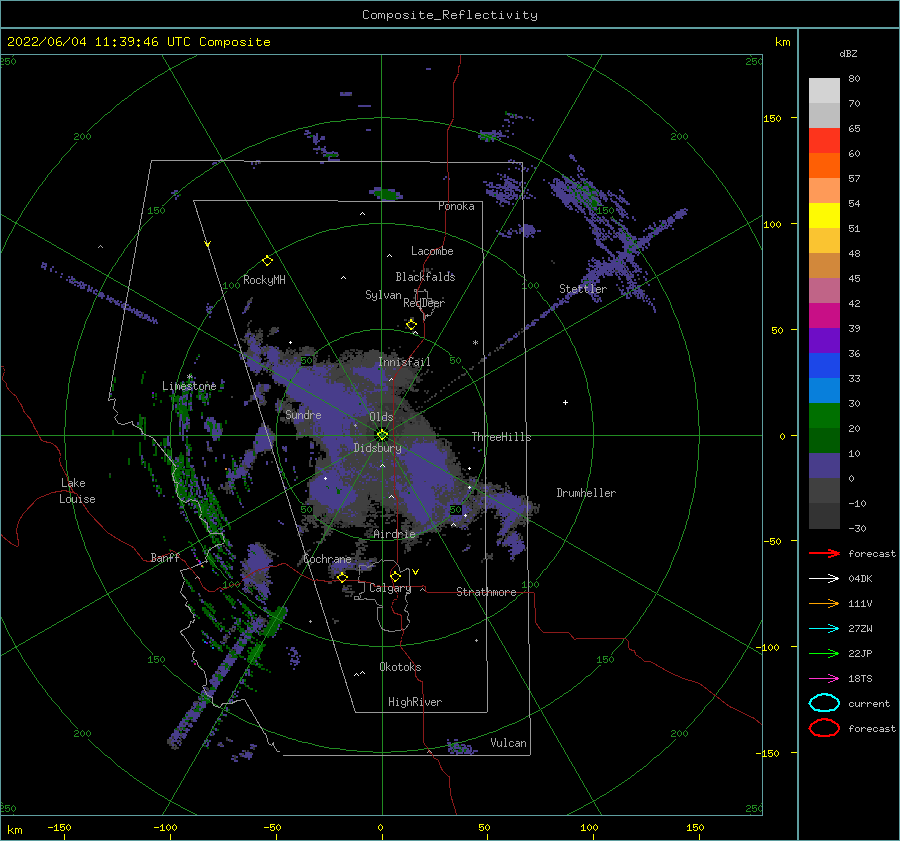Click the current legend label
This screenshot has width=900, height=841.
(869, 703)
